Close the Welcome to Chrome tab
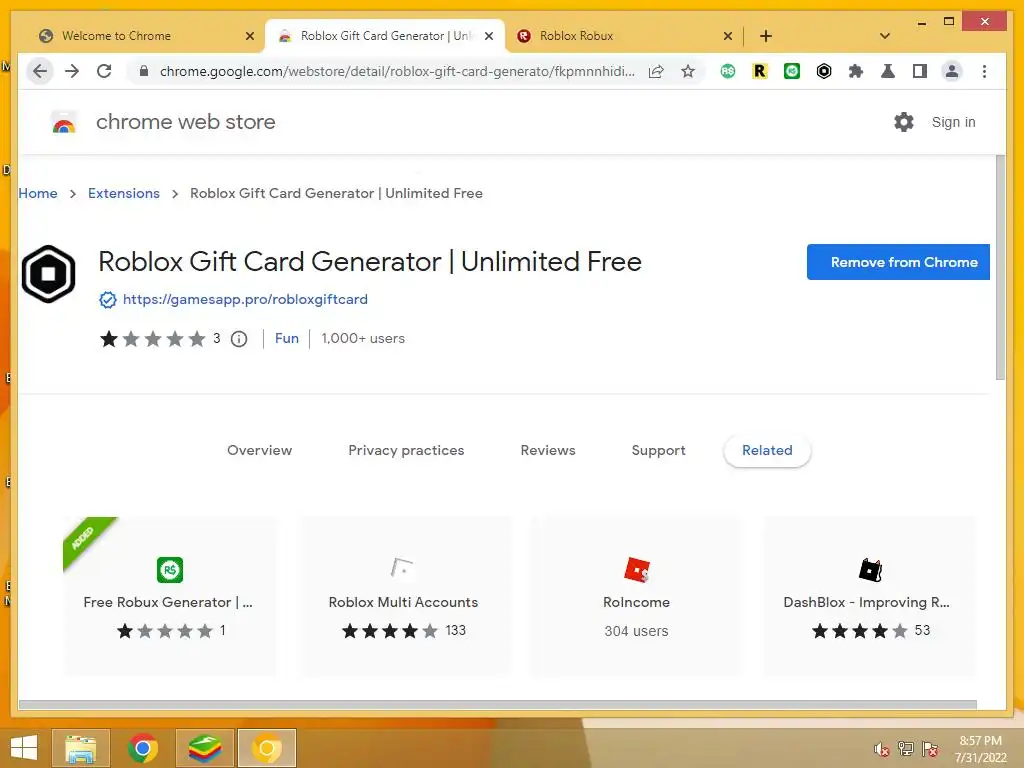The height and width of the screenshot is (768, 1024). point(249,36)
